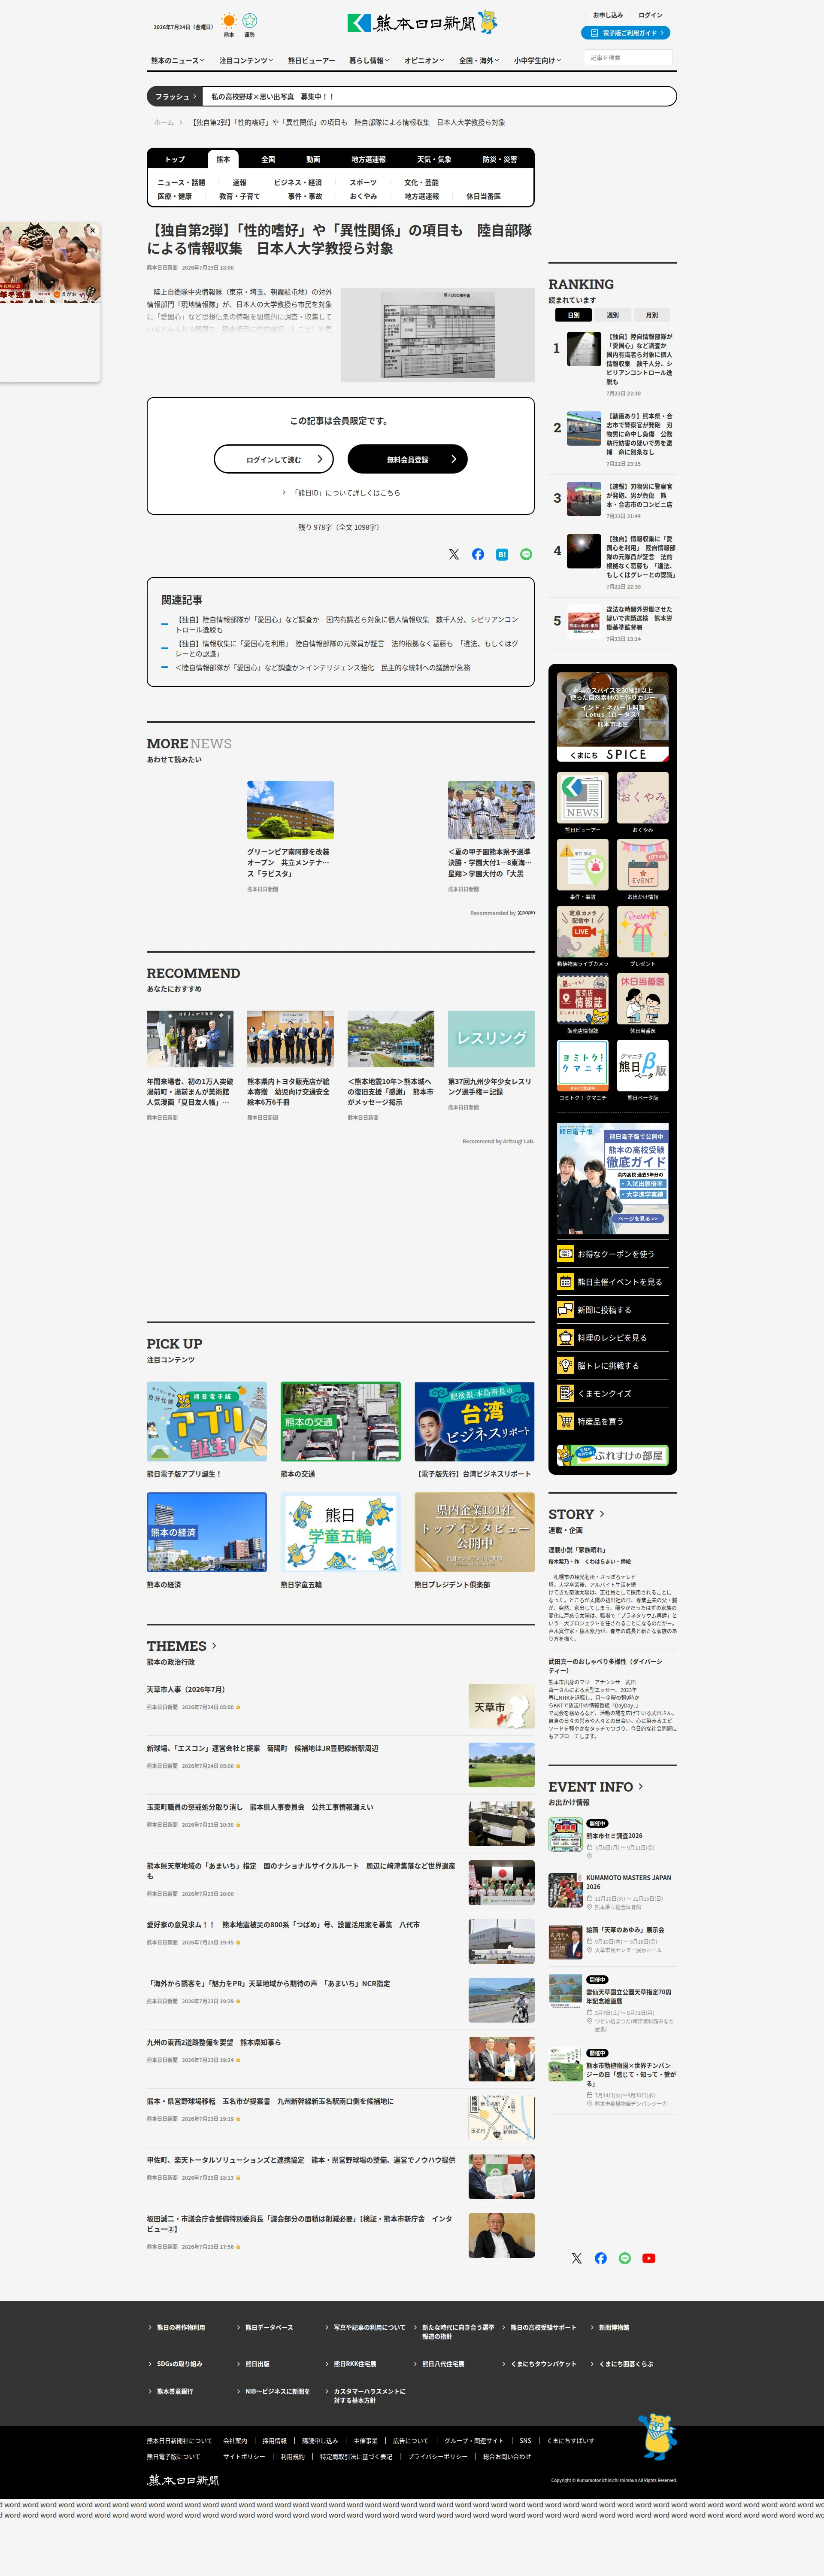Expand the 熊本のニュース menu
Screen dimensions: 824x2576
point(178,61)
